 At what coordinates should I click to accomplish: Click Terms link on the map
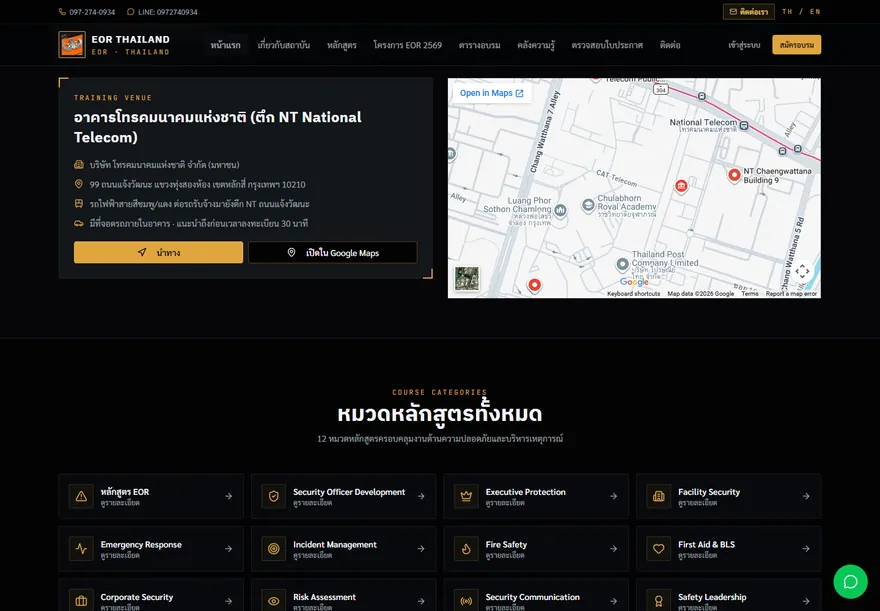[750, 293]
